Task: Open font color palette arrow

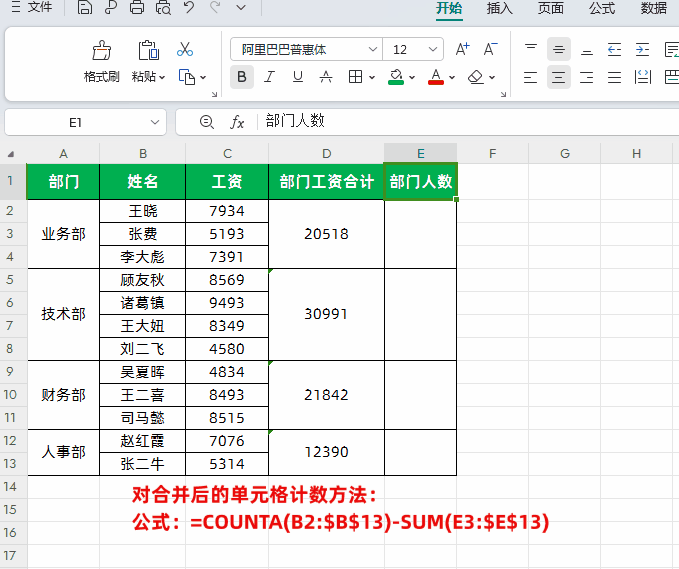Action: point(452,78)
